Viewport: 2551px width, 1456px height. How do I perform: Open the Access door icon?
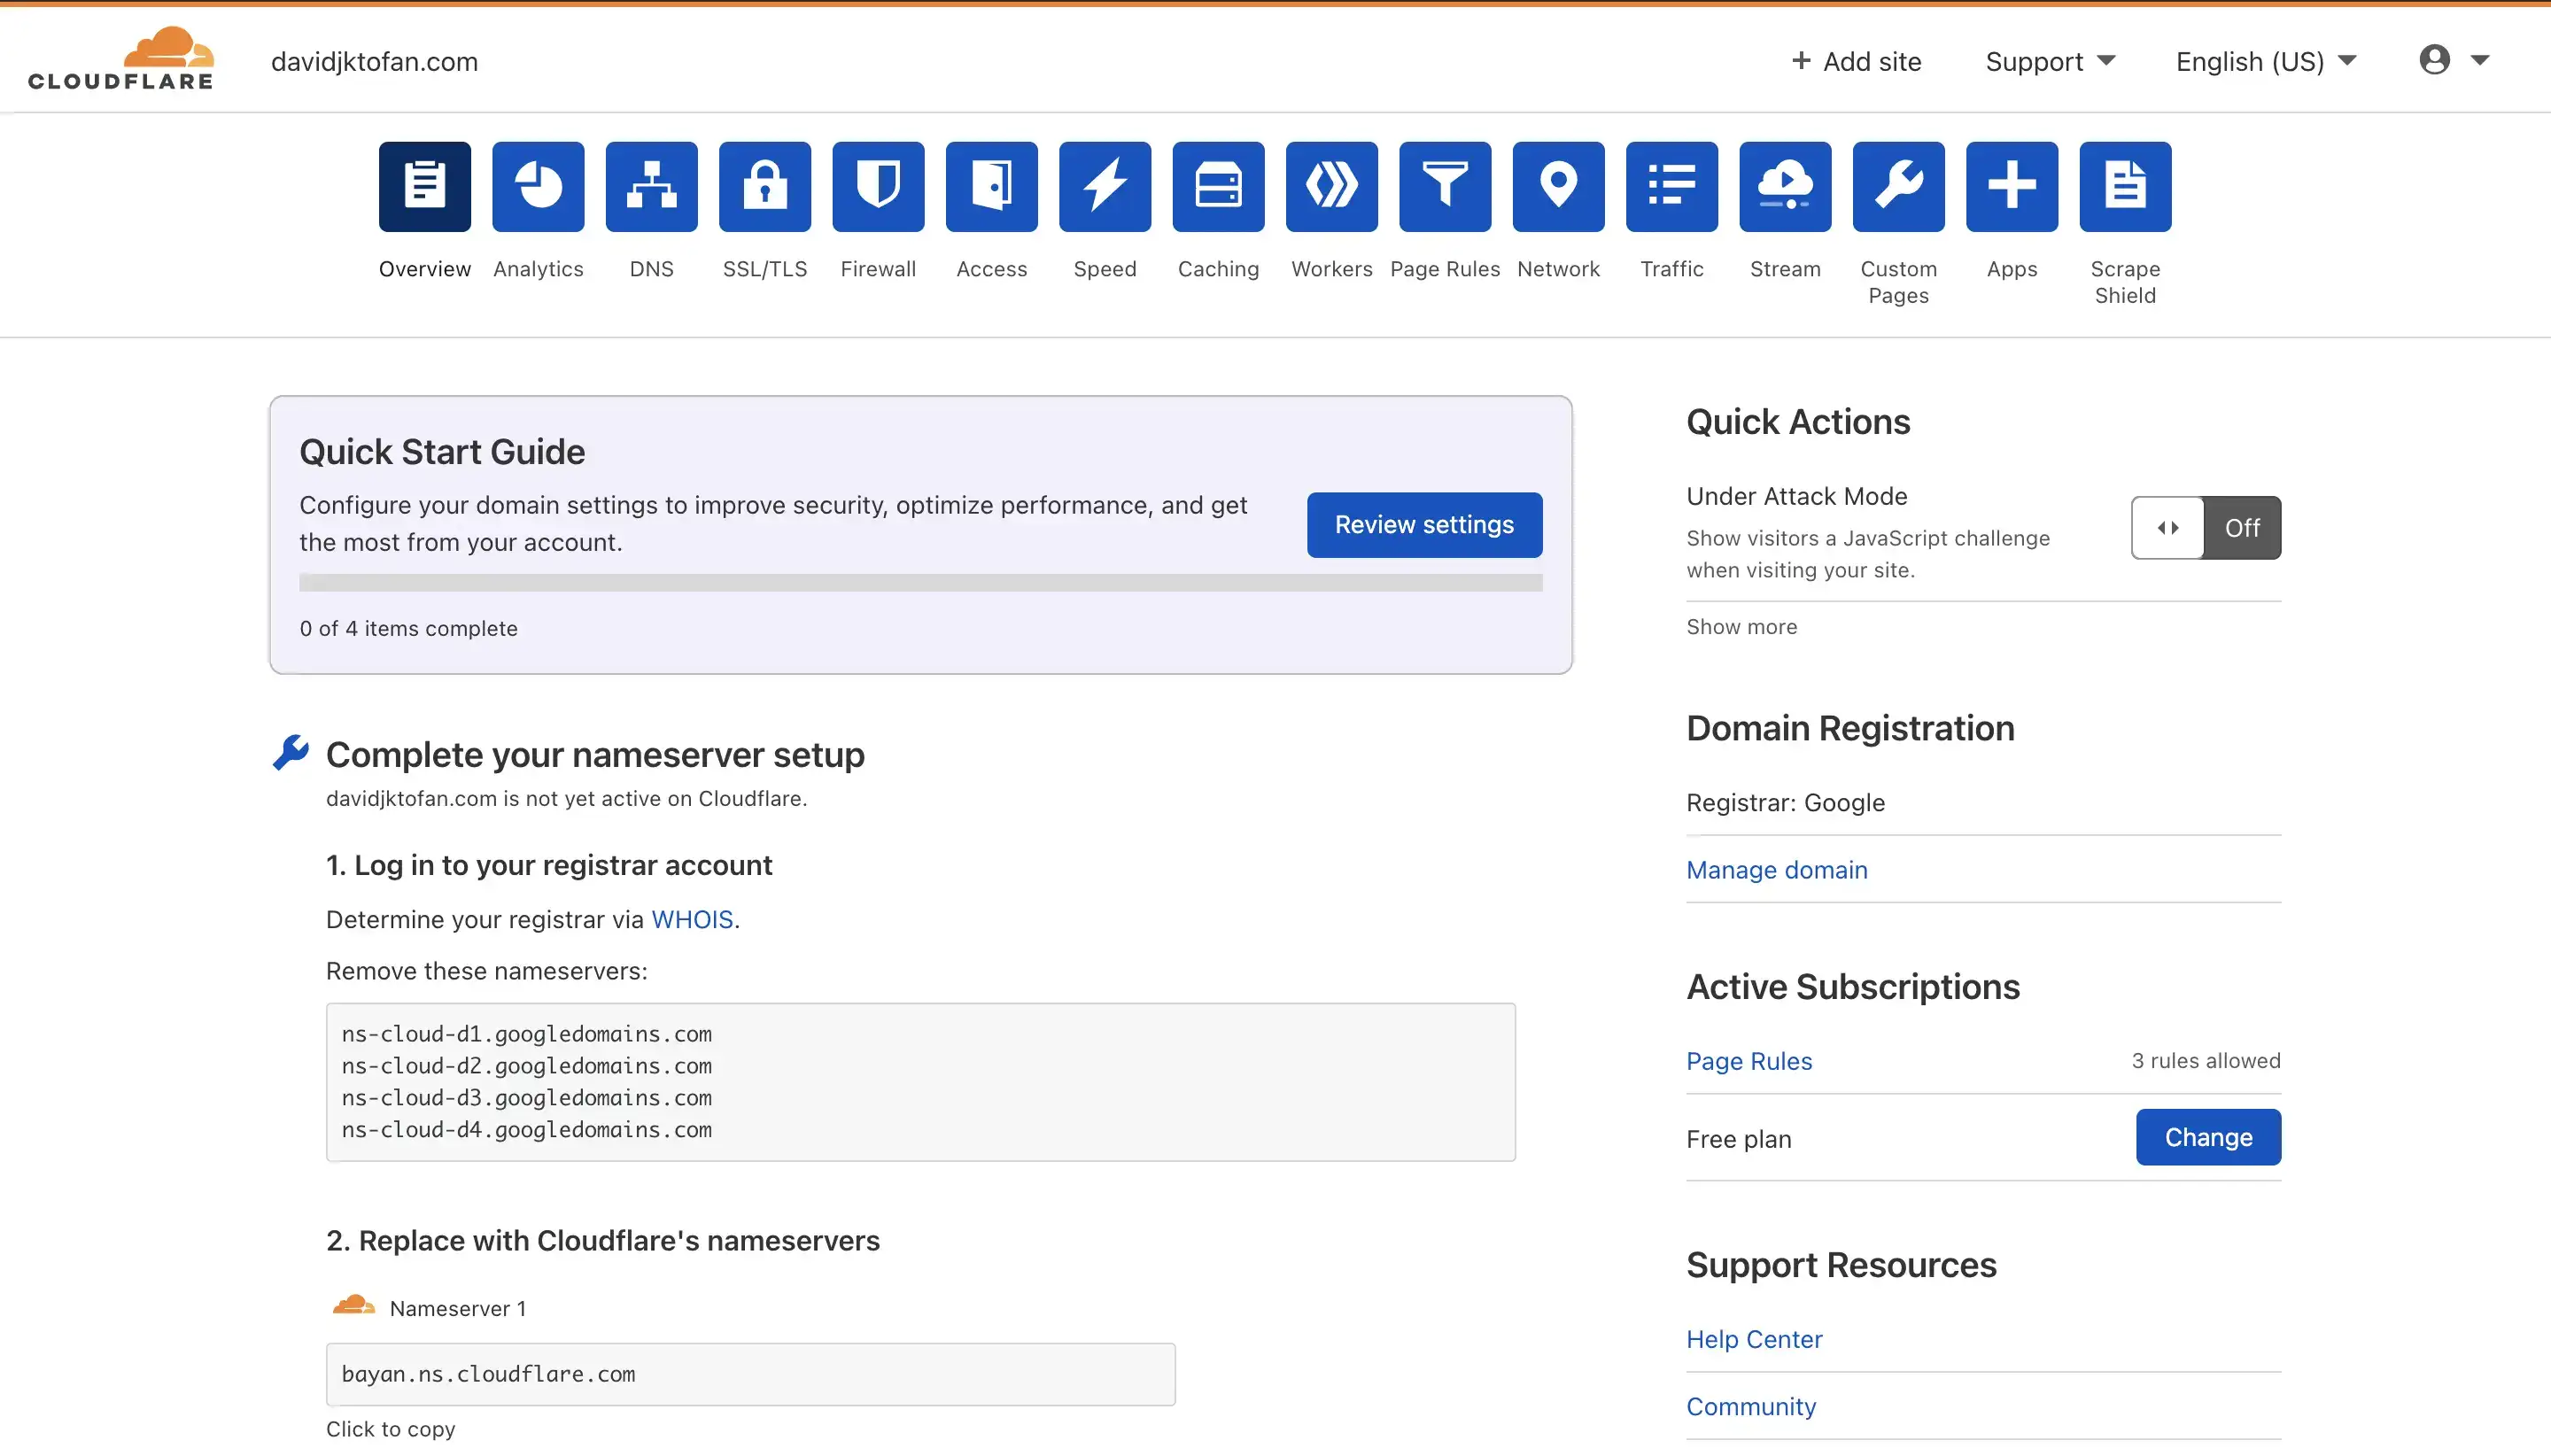pos(991,187)
